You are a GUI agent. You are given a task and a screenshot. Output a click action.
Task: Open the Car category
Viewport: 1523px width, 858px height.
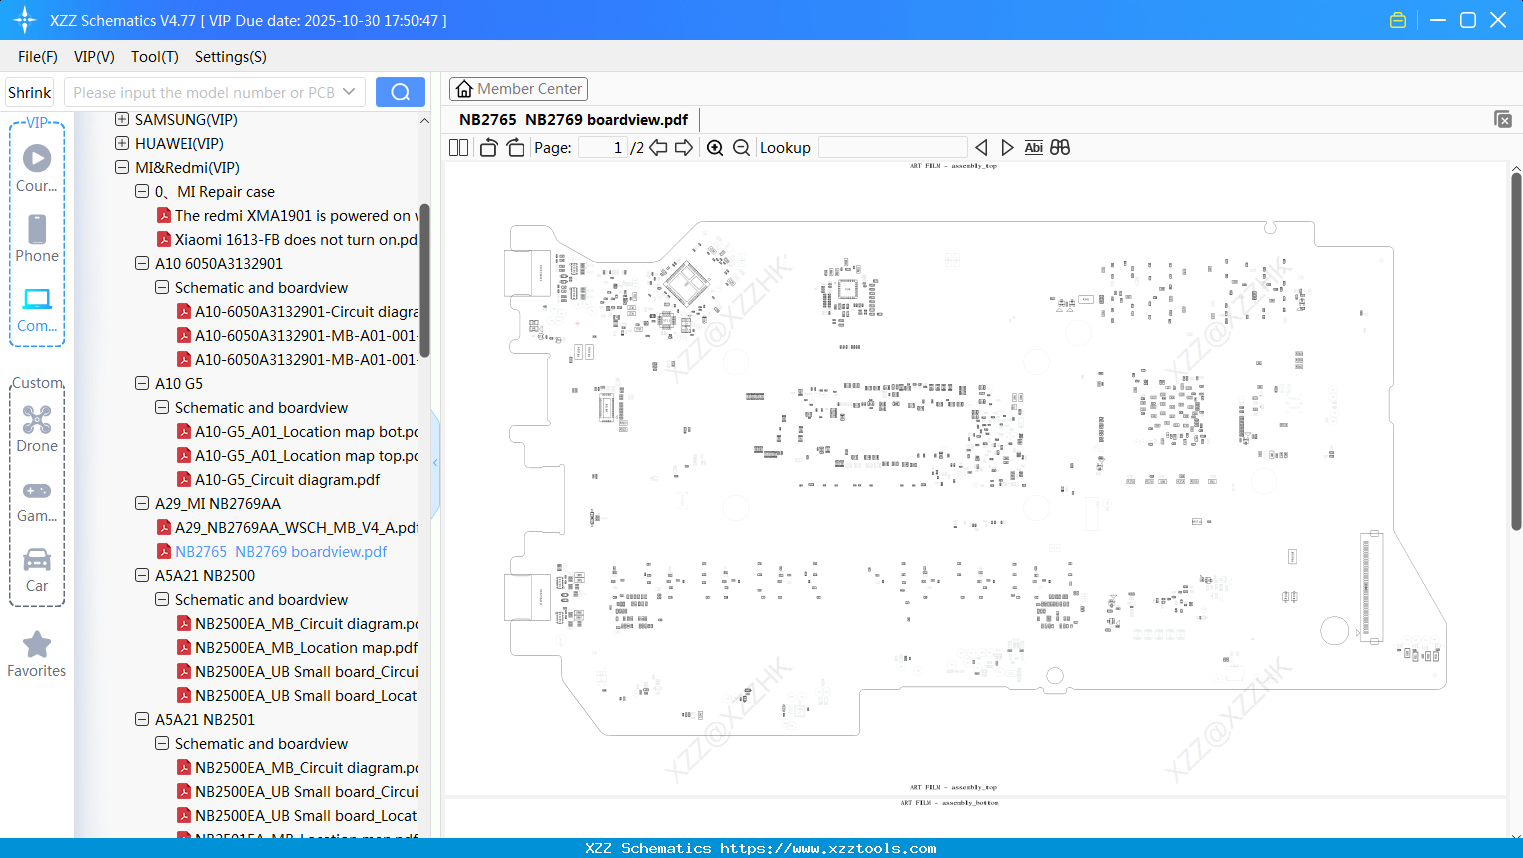(37, 570)
